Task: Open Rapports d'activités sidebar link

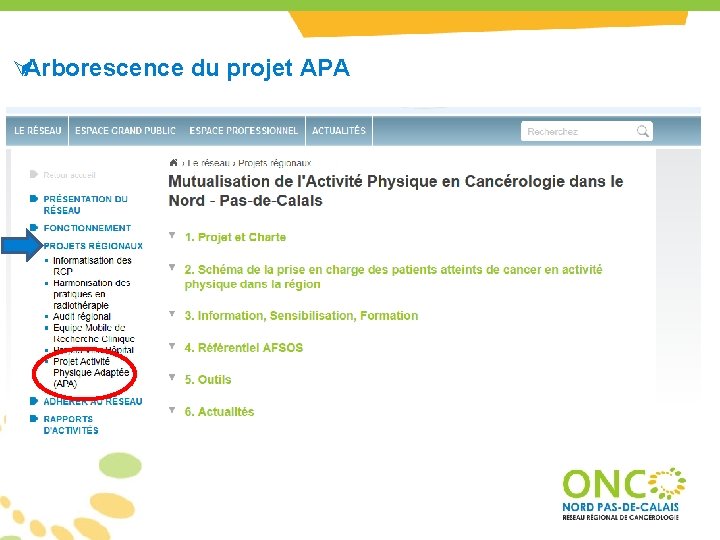Action: (x=71, y=425)
